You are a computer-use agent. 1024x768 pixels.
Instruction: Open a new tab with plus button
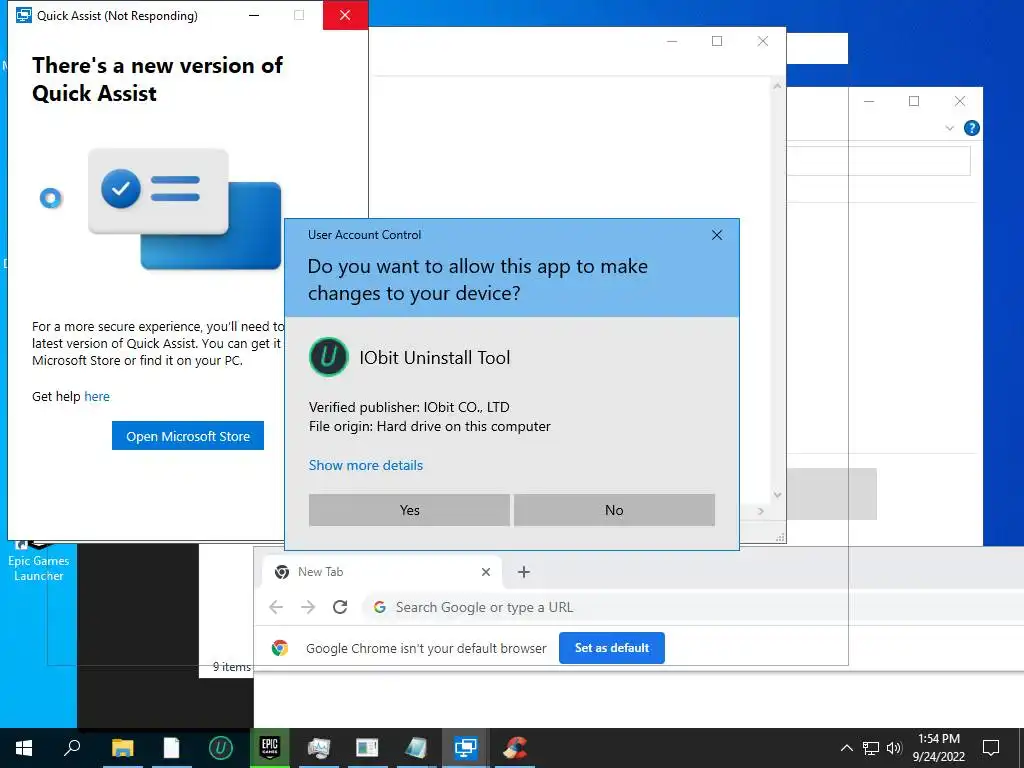click(x=523, y=572)
